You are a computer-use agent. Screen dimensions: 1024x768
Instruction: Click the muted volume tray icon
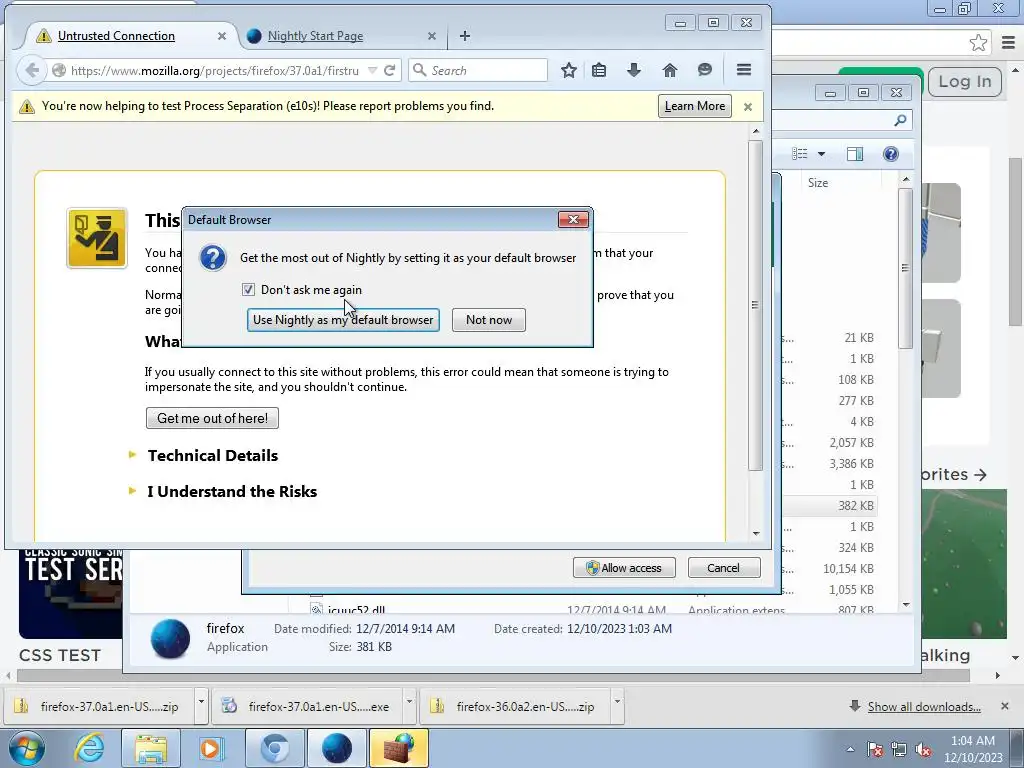point(923,750)
